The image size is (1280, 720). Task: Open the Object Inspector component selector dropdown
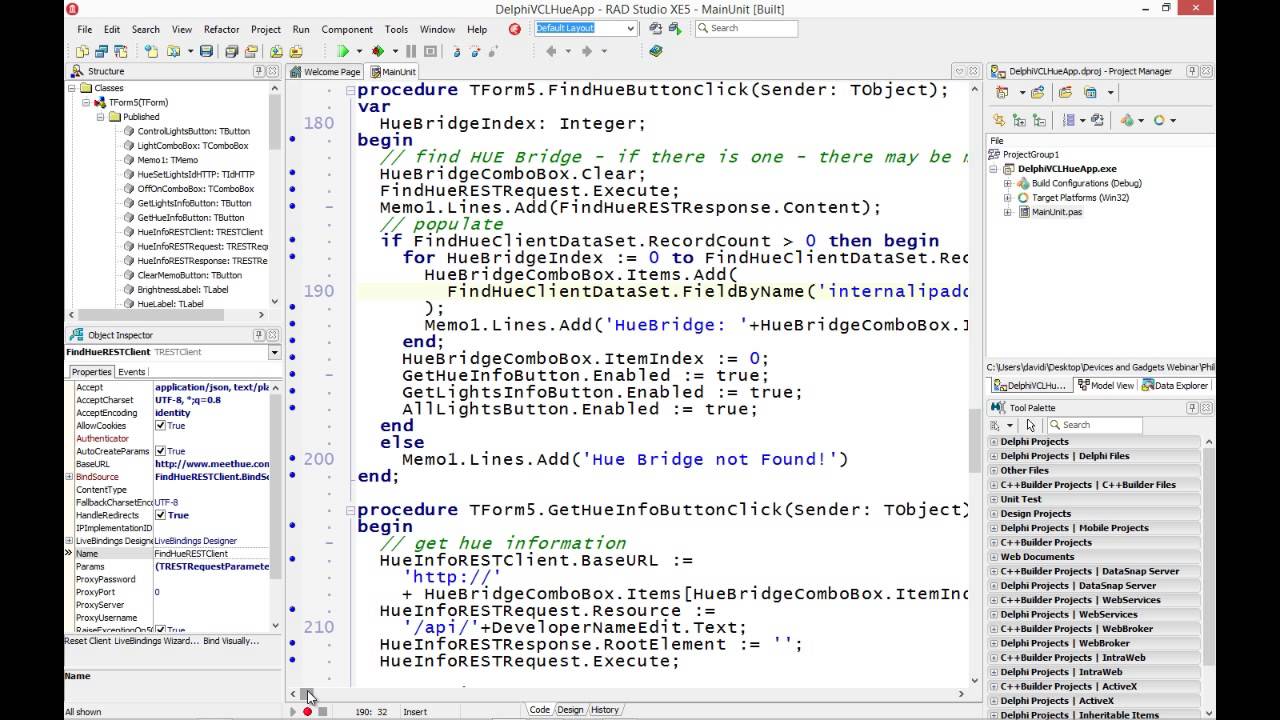tap(274, 352)
